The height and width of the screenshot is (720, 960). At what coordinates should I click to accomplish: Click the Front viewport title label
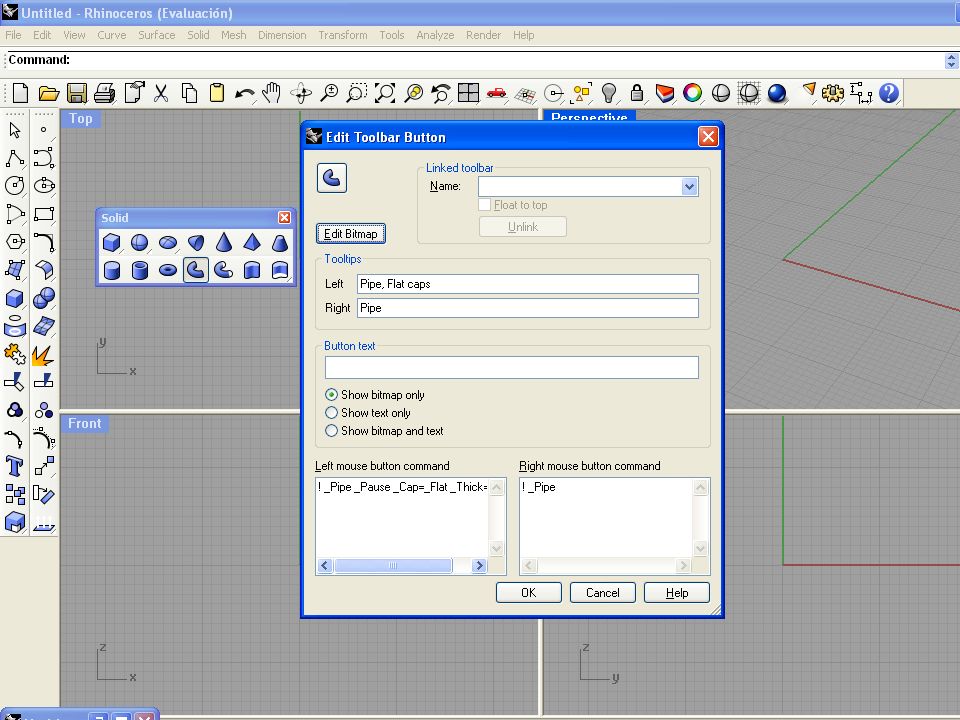[x=84, y=423]
